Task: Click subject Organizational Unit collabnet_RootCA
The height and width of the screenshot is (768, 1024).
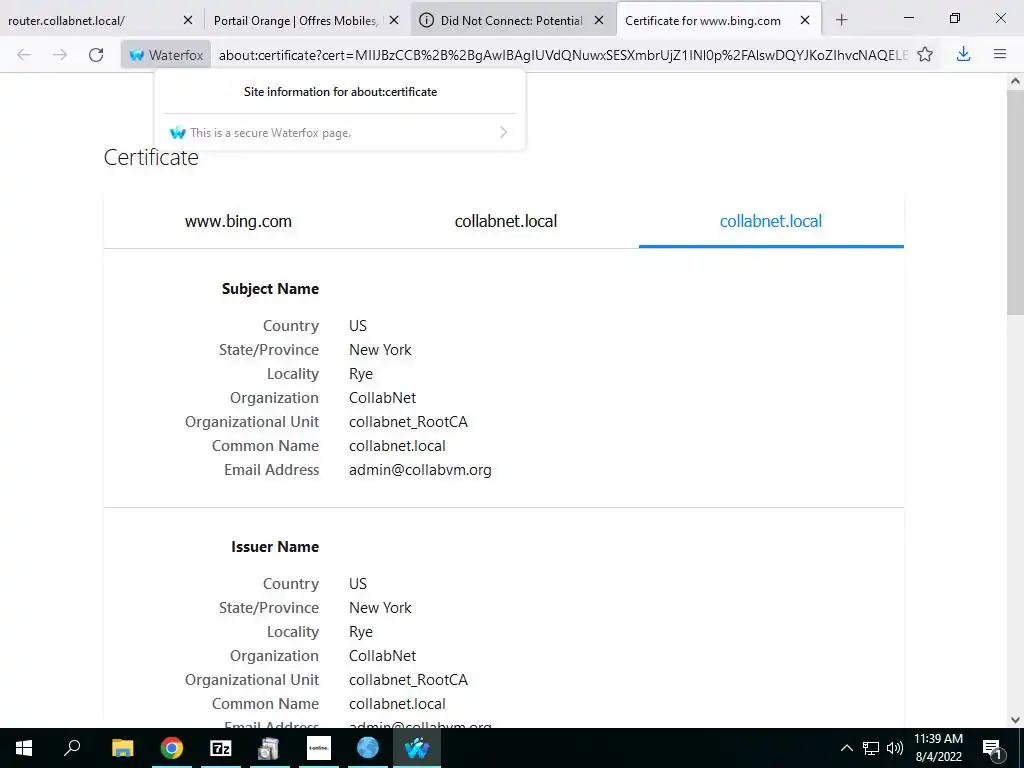Action: [x=408, y=422]
